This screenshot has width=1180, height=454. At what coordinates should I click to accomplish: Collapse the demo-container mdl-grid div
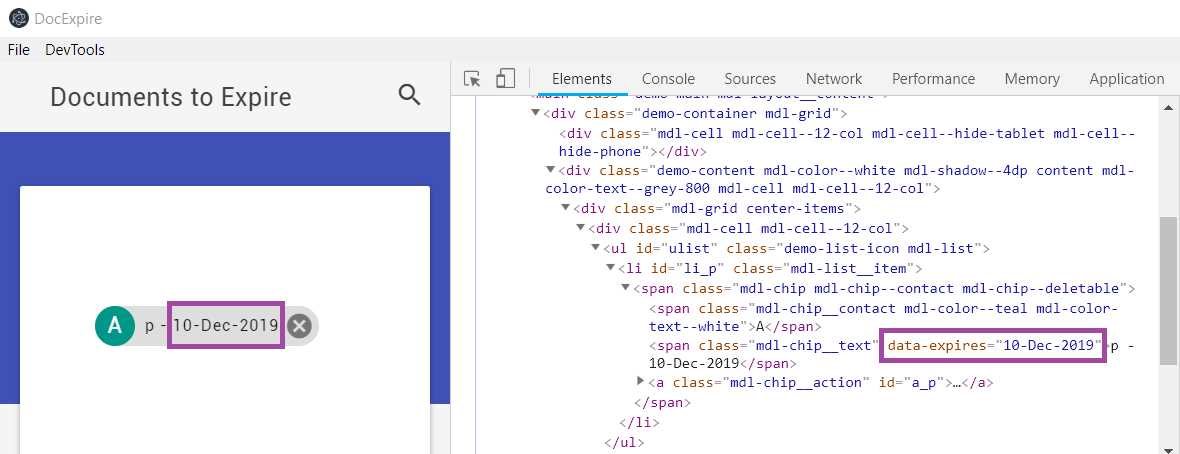tap(536, 113)
